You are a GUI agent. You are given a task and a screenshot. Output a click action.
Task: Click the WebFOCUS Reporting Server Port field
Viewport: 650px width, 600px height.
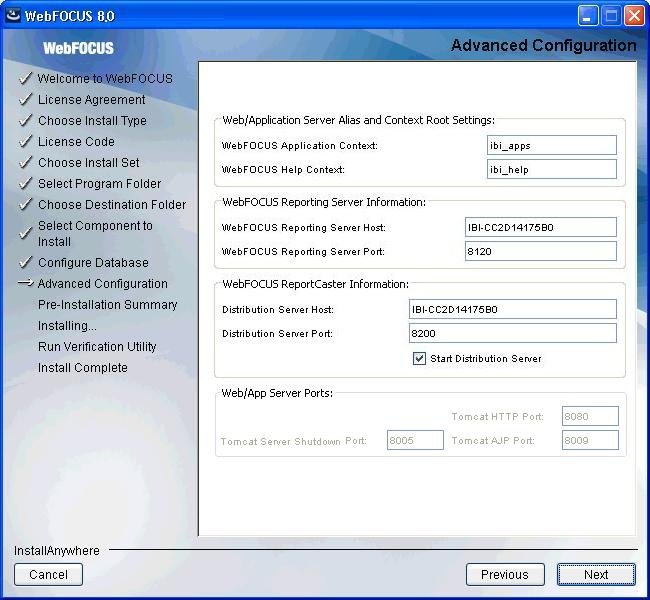(541, 251)
